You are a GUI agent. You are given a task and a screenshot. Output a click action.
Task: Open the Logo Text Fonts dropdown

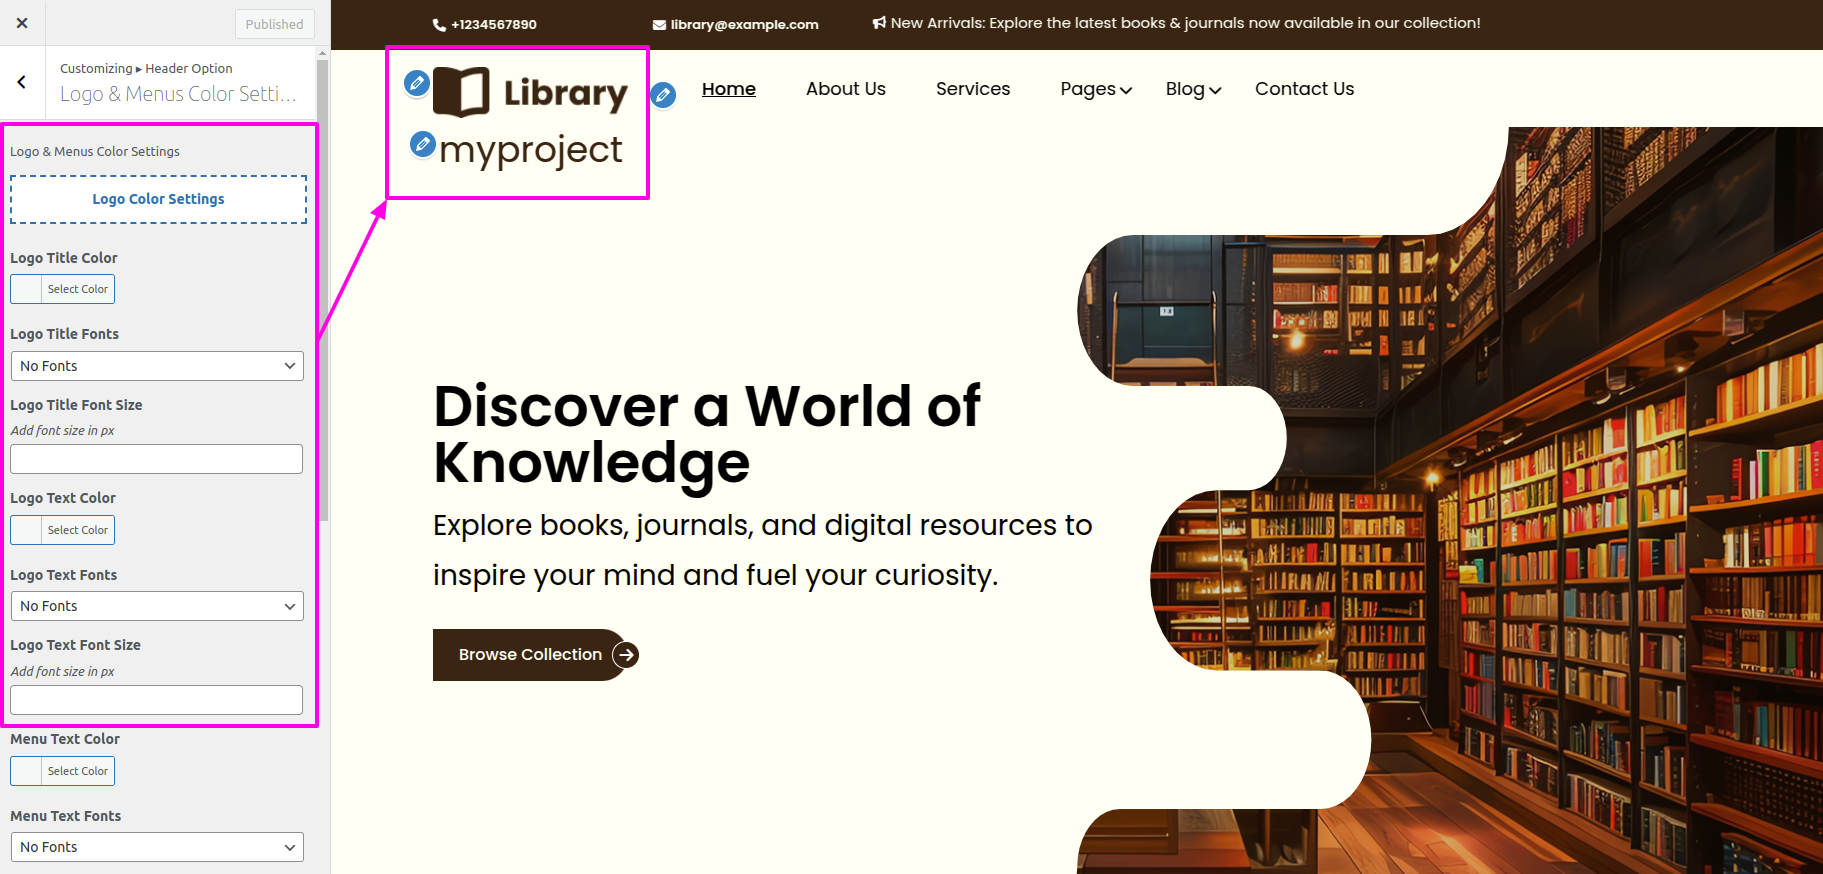tap(157, 606)
